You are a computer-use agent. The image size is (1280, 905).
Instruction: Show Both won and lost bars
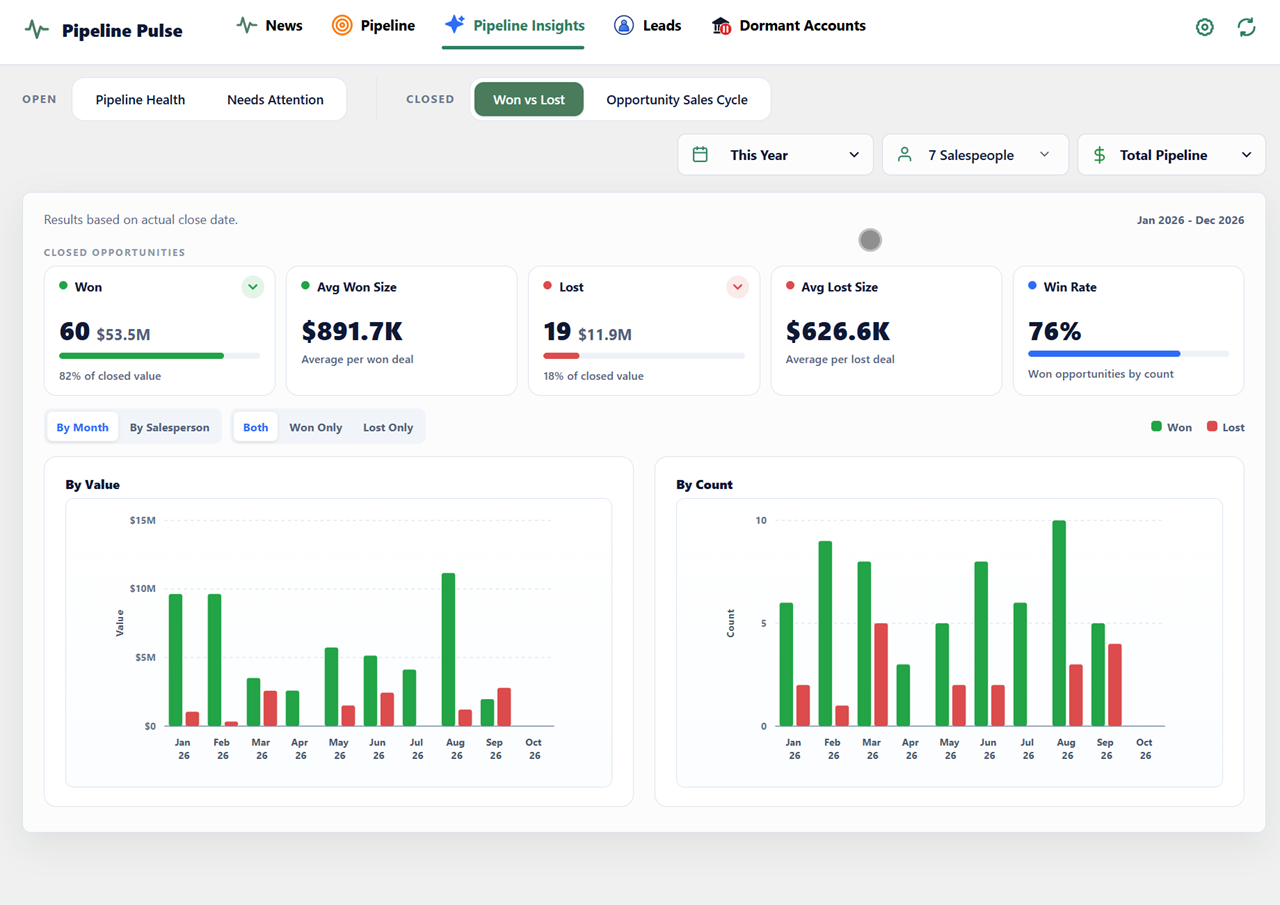pyautogui.click(x=256, y=427)
